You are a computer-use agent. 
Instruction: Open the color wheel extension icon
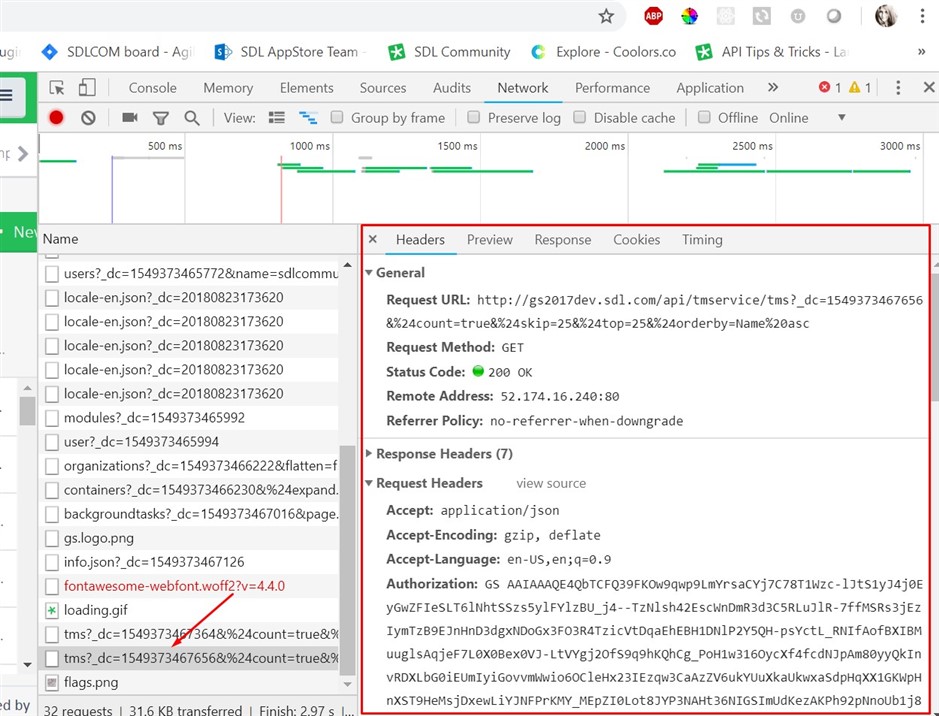click(x=689, y=16)
